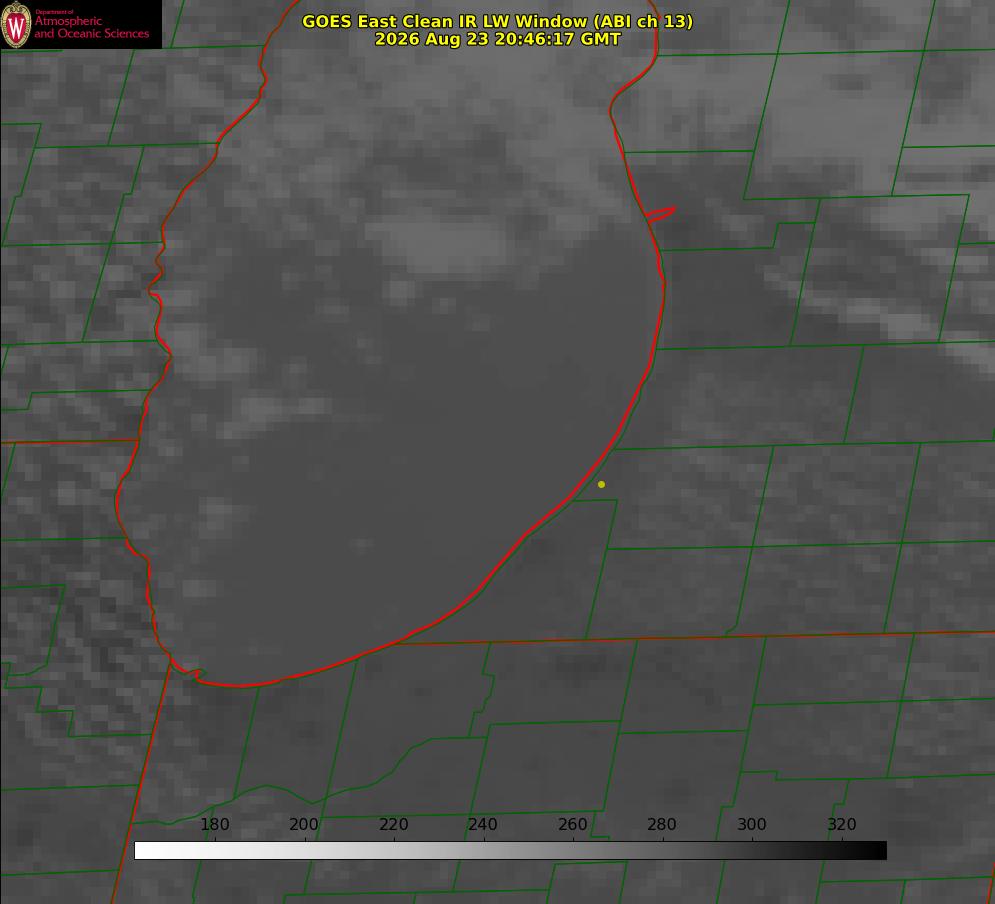Click the University of Wisconsin crest logo
Viewport: 995px width, 904px height.
coord(16,24)
